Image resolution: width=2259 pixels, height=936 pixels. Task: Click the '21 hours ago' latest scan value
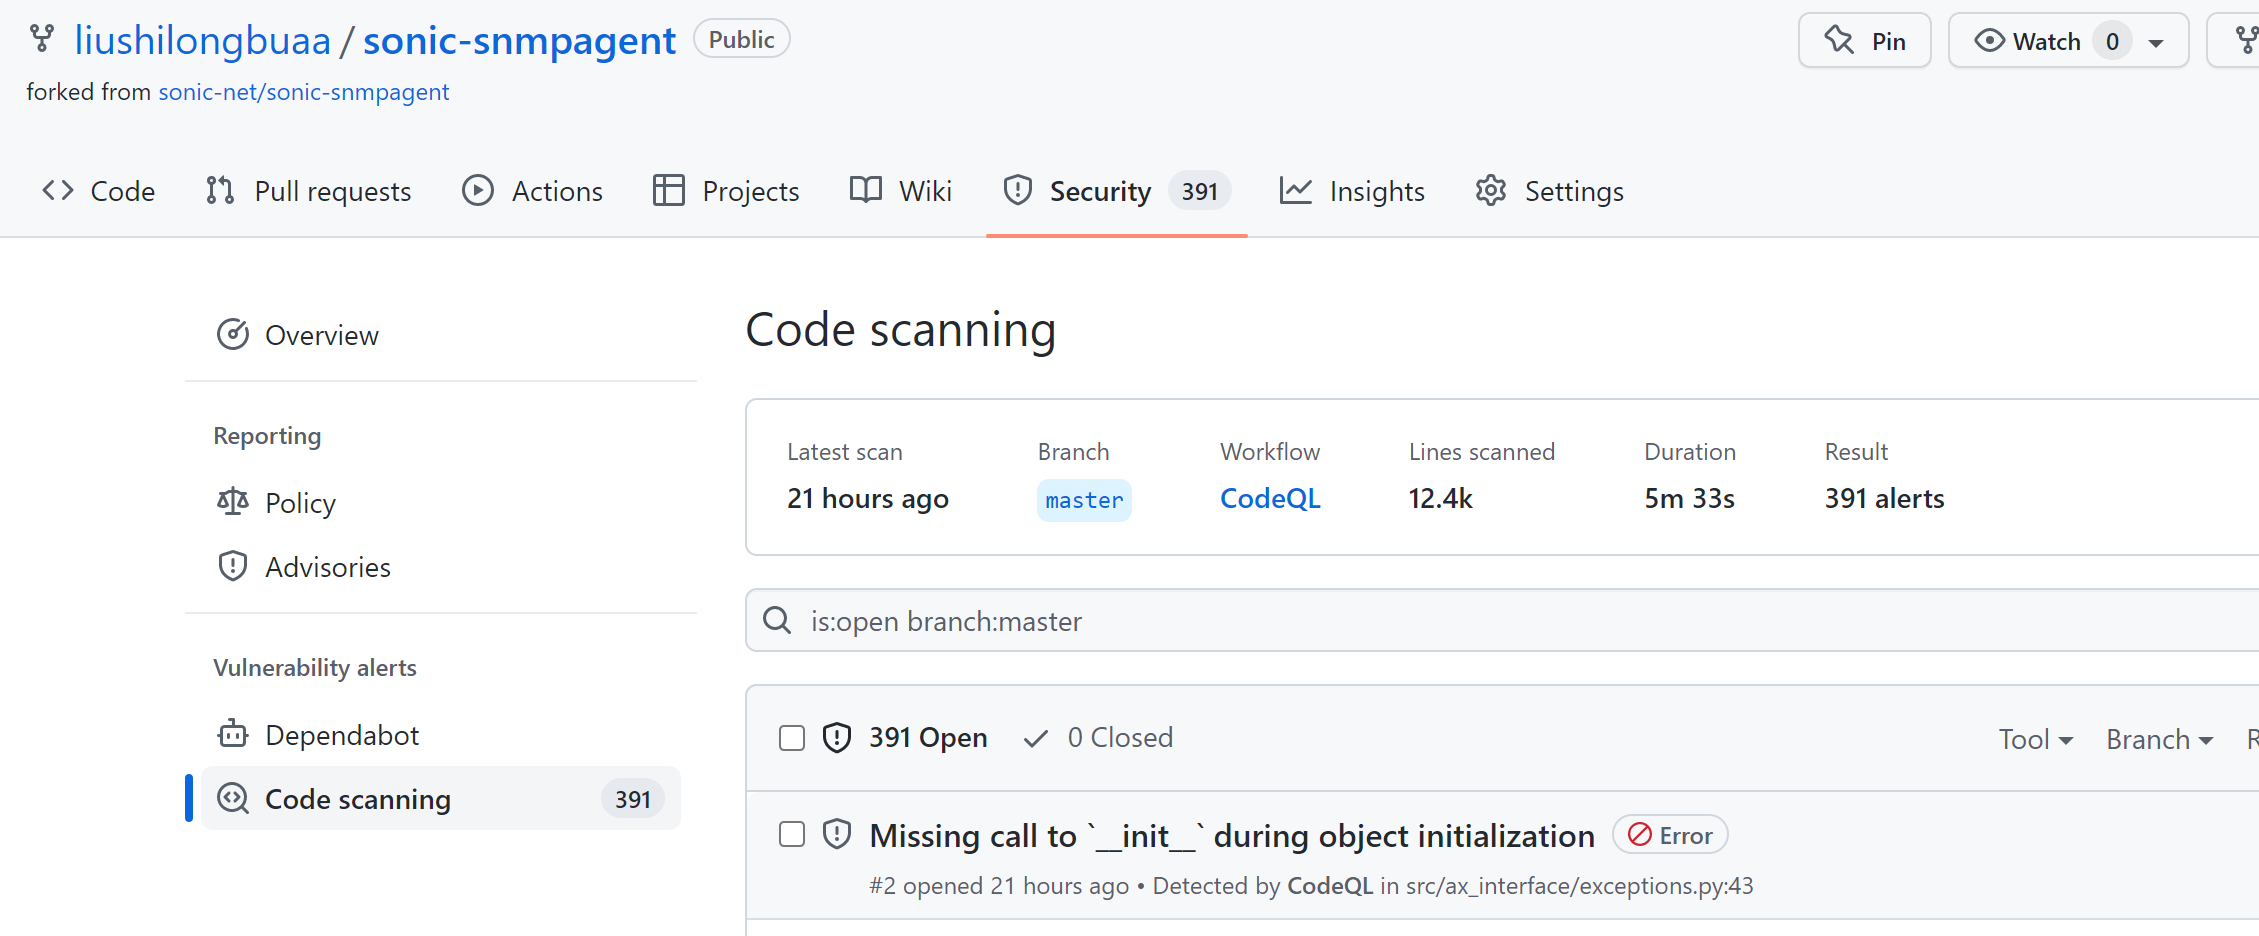point(868,498)
